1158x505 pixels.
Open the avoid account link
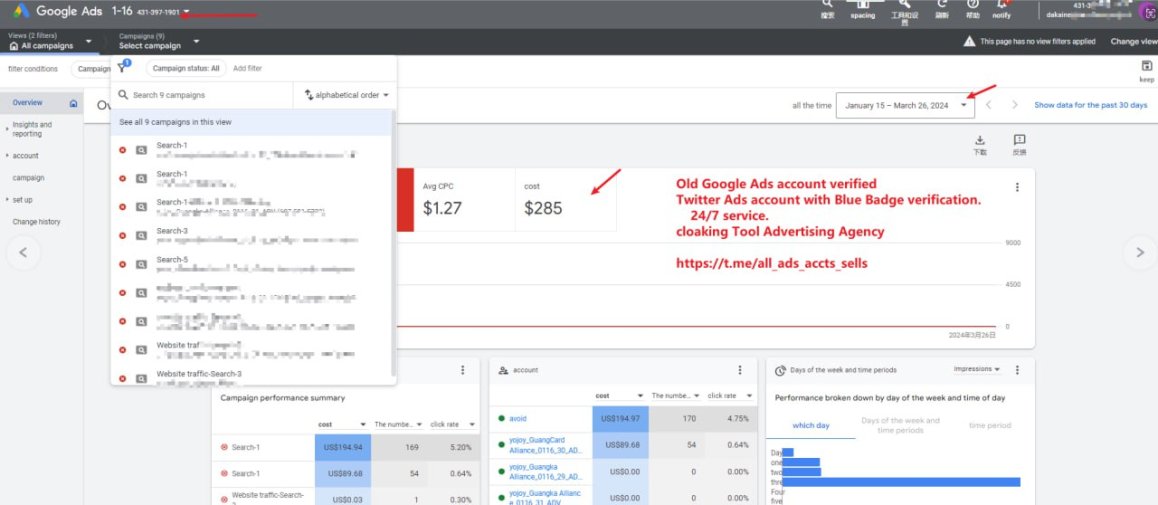(x=518, y=419)
